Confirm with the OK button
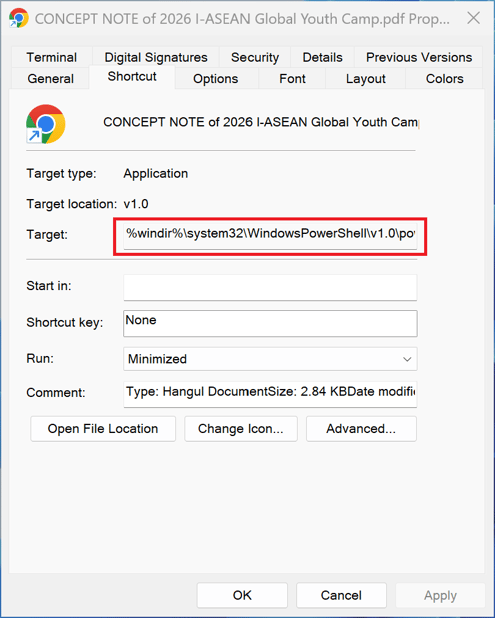 pyautogui.click(x=242, y=595)
